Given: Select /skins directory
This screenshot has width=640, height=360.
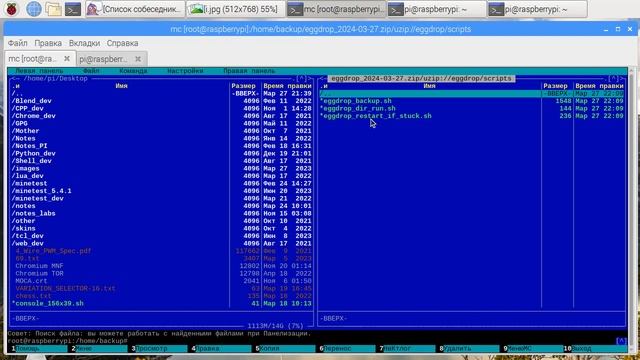Looking at the screenshot, I should [x=120, y=229].
